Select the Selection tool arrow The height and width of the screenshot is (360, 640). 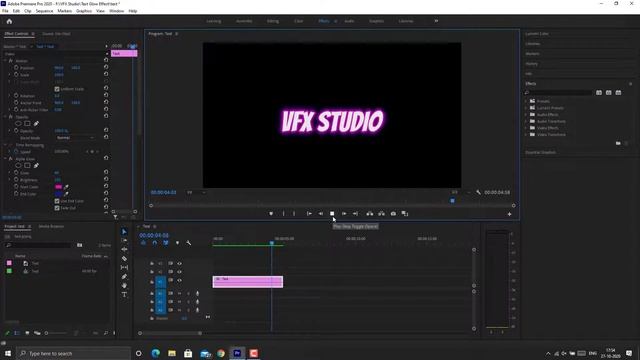point(124,231)
